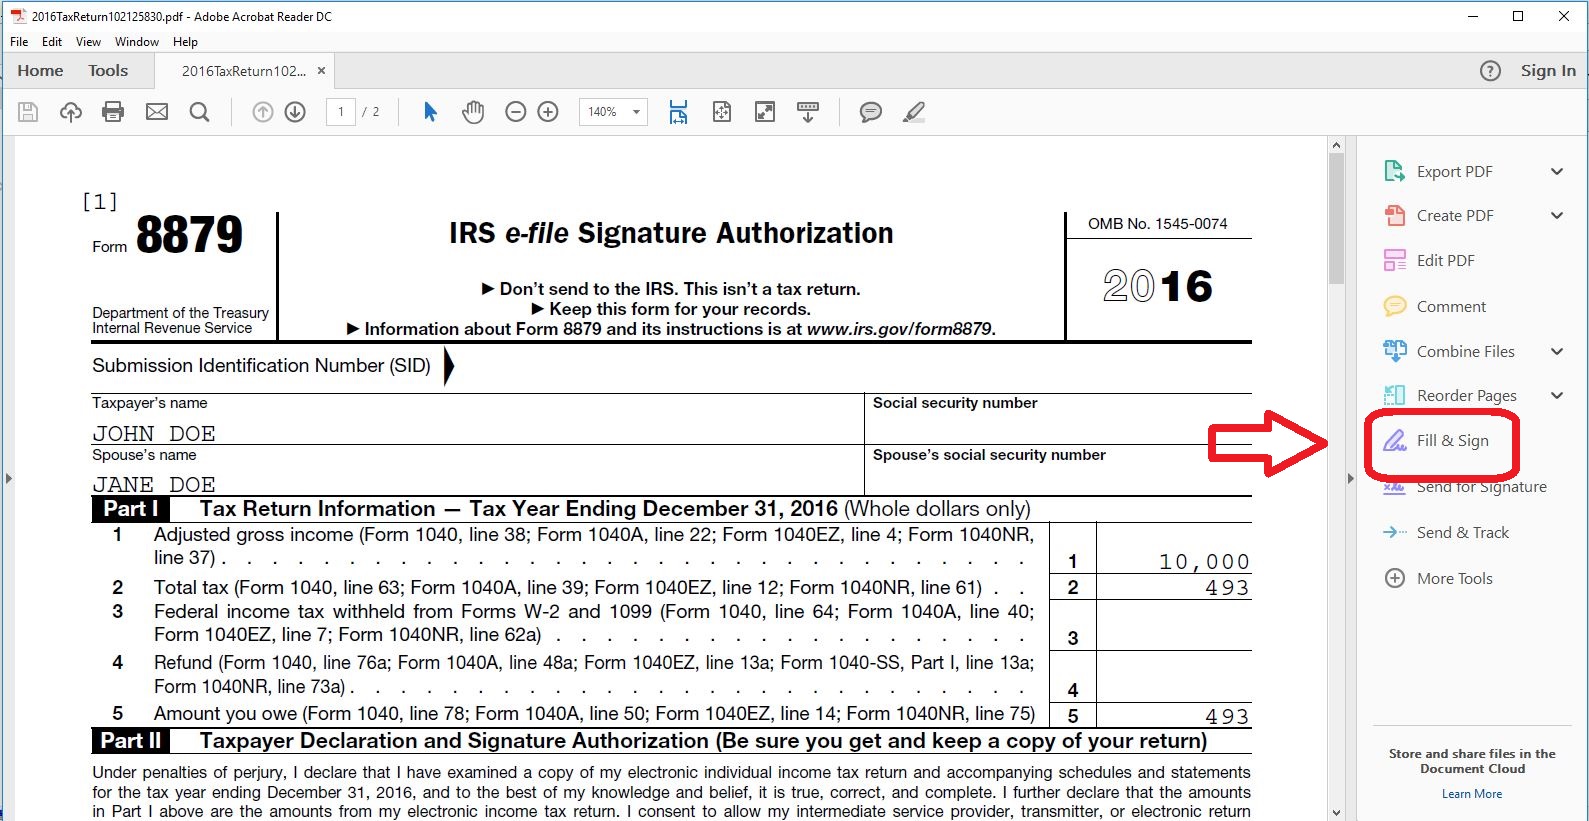The height and width of the screenshot is (821, 1589).
Task: Print the document using printer icon
Action: (x=113, y=112)
